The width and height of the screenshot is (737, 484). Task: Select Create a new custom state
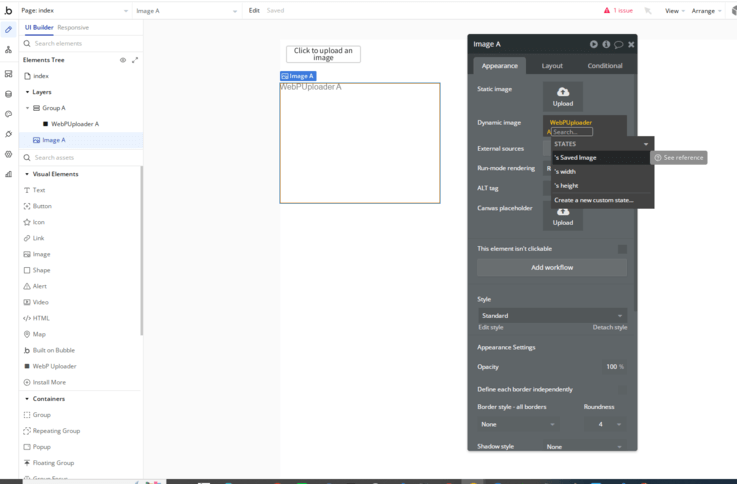tap(602, 200)
